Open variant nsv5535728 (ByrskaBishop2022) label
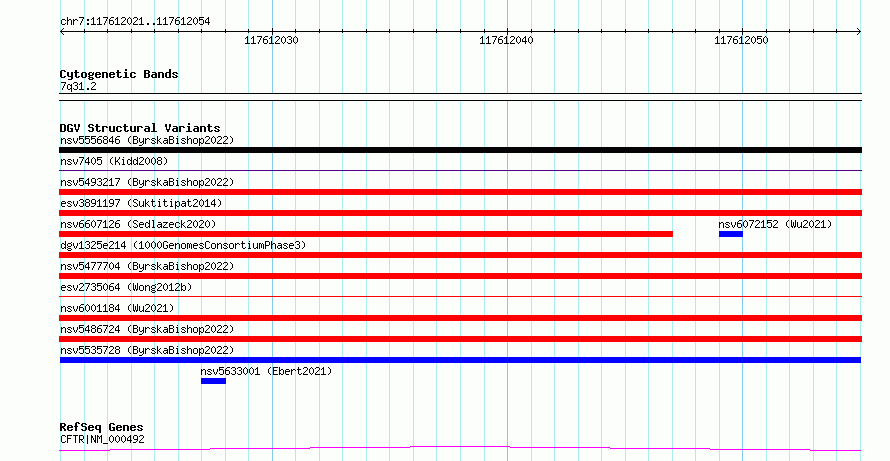The height and width of the screenshot is (461, 890). pyautogui.click(x=147, y=350)
